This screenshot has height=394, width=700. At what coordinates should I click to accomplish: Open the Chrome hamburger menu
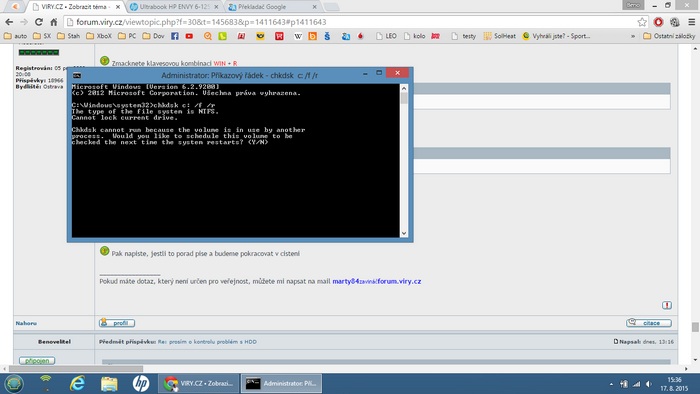pos(692,22)
